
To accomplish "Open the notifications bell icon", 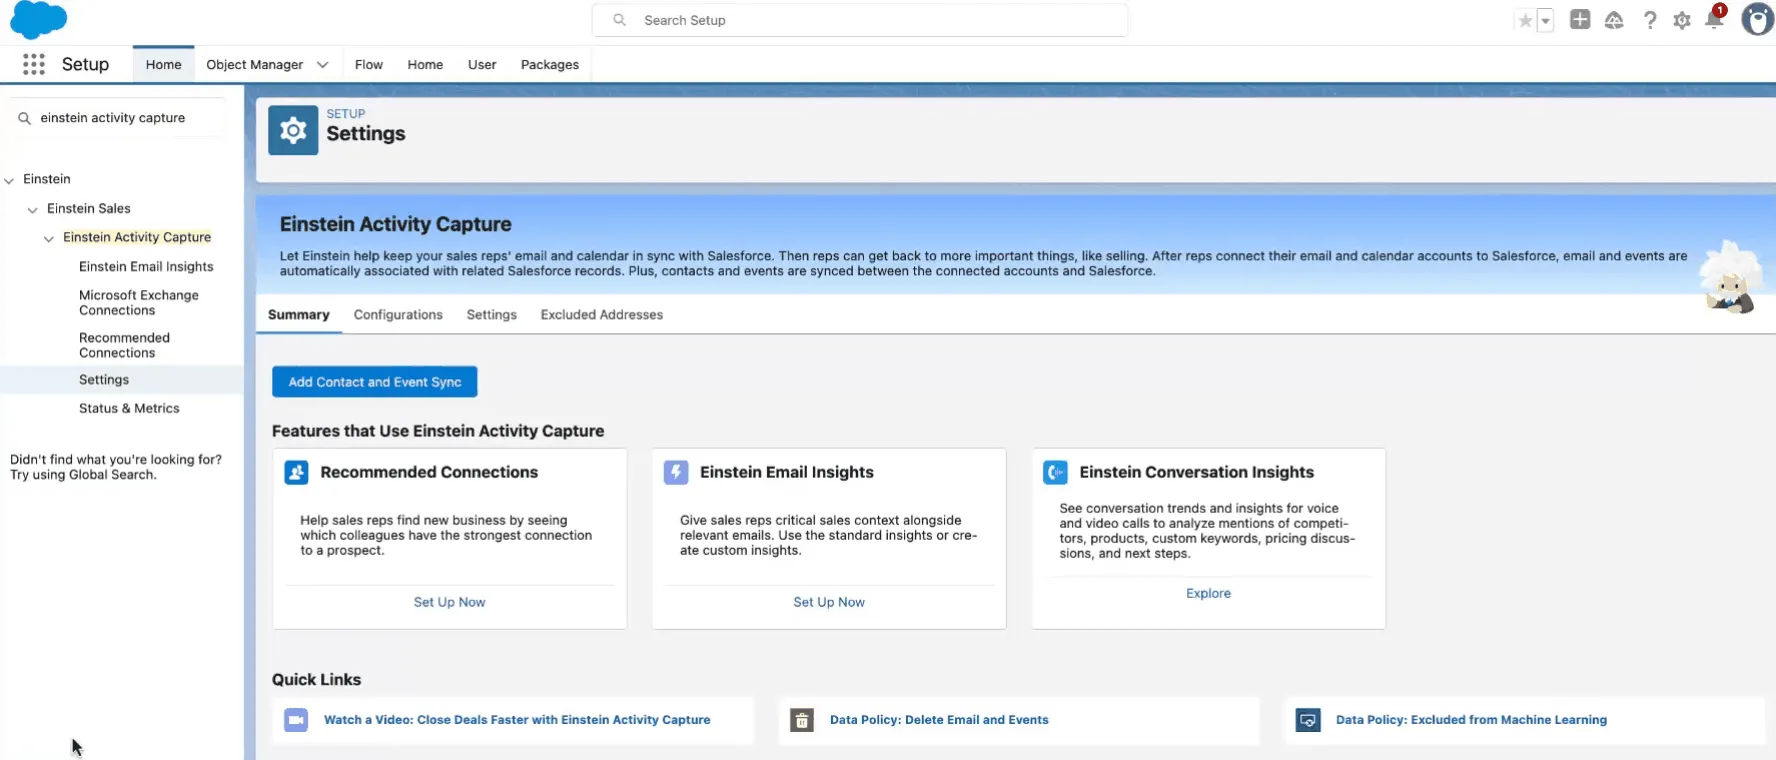I will (1714, 20).
